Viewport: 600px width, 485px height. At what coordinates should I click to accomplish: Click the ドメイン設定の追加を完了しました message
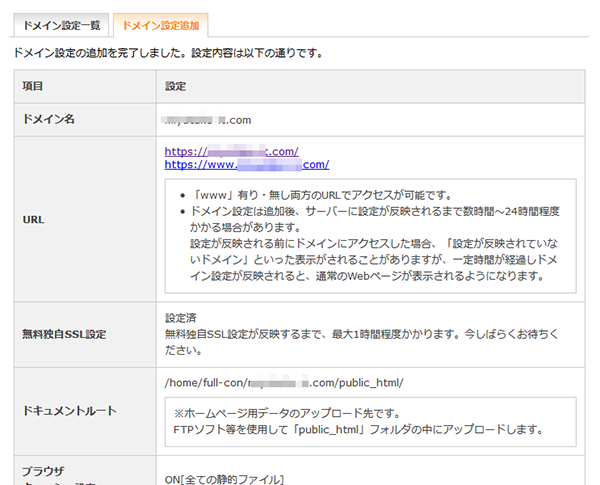click(x=168, y=53)
